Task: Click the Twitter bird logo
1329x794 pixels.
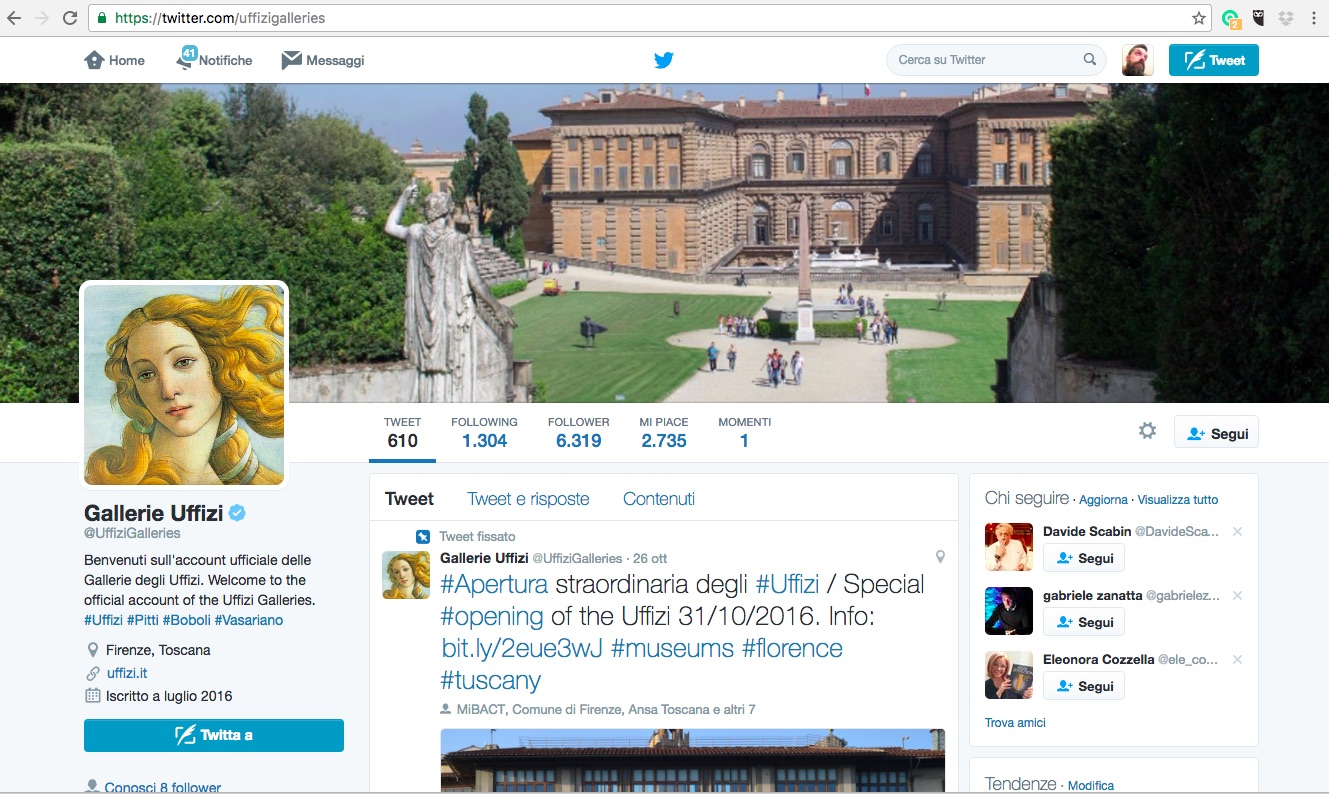Action: pyautogui.click(x=664, y=60)
